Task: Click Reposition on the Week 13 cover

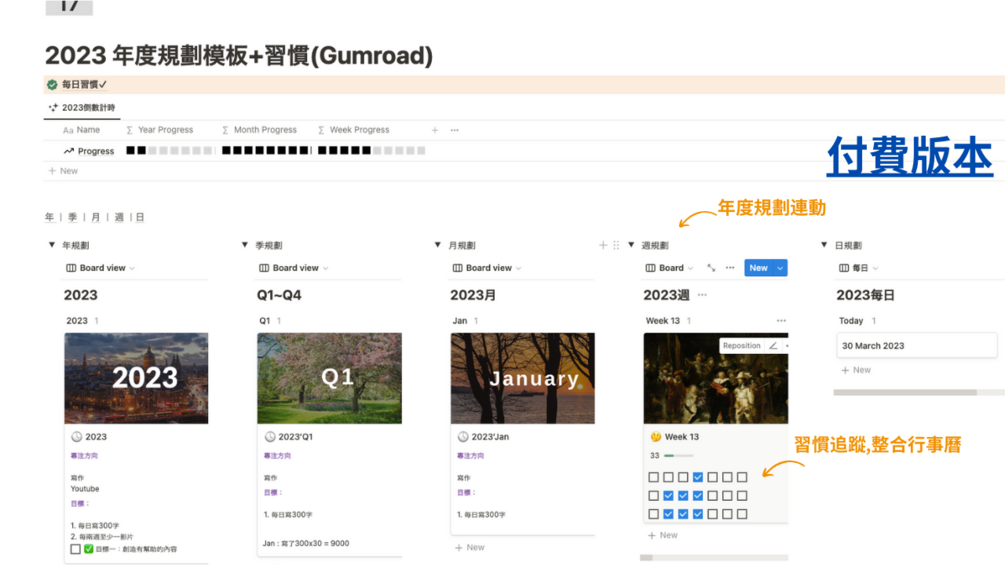Action: point(742,345)
